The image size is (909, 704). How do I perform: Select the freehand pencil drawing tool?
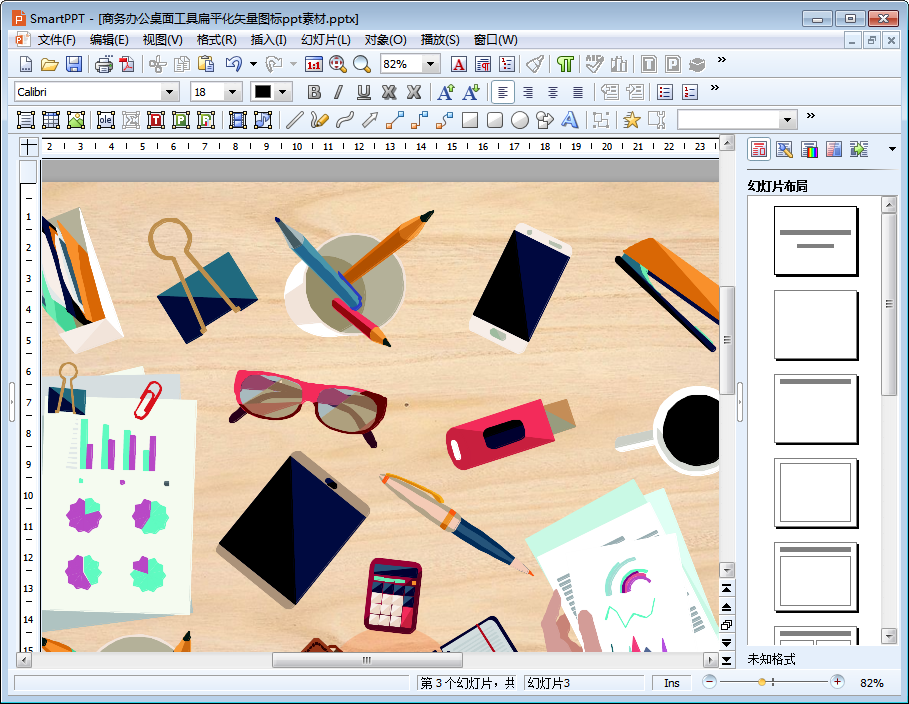pos(319,120)
